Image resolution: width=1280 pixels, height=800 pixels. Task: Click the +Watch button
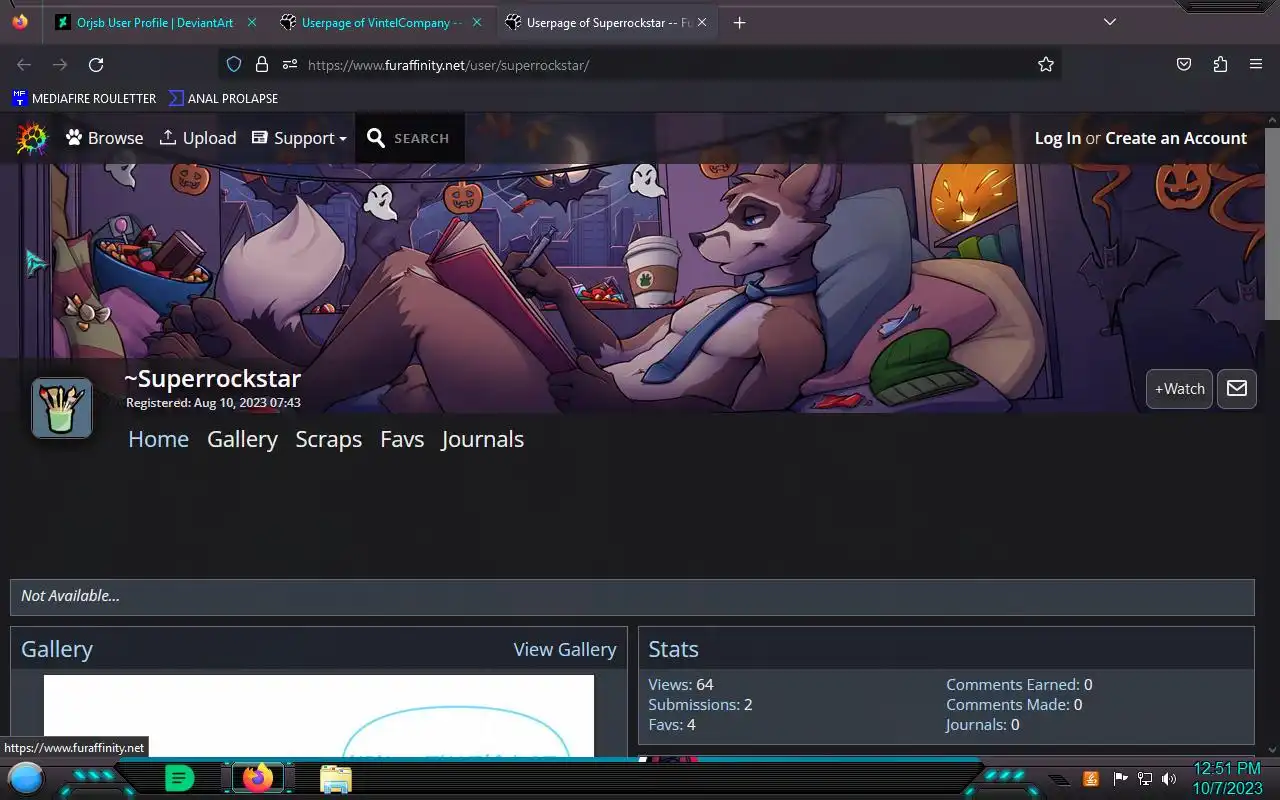(1180, 389)
